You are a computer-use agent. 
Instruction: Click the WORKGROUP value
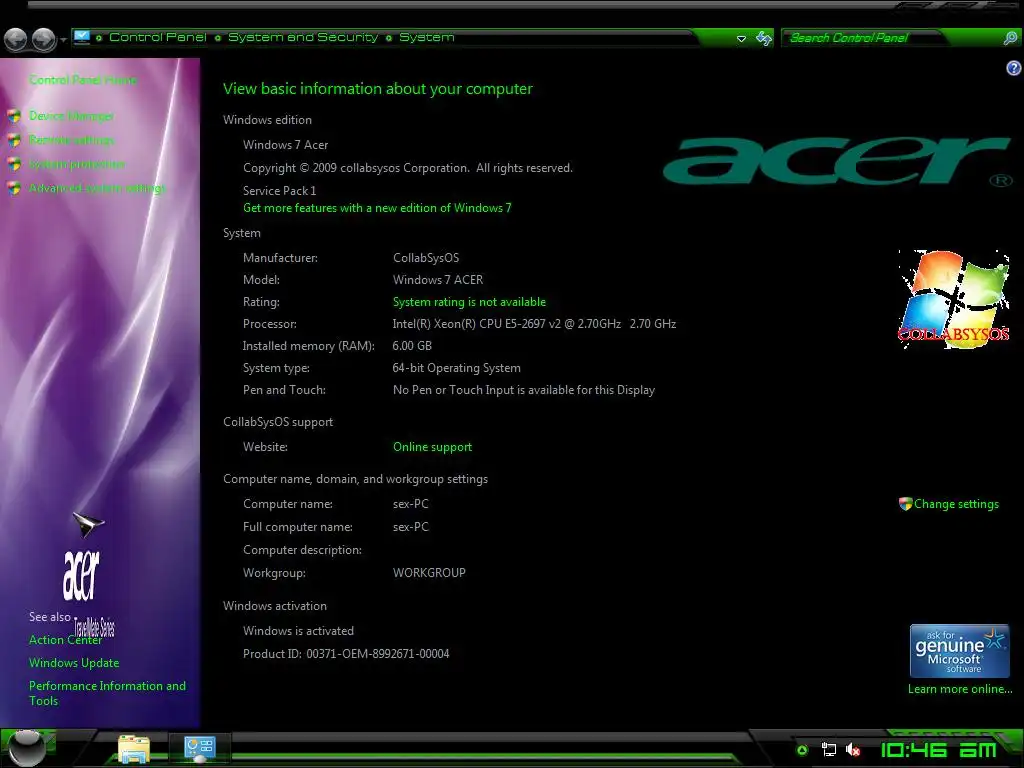(429, 573)
